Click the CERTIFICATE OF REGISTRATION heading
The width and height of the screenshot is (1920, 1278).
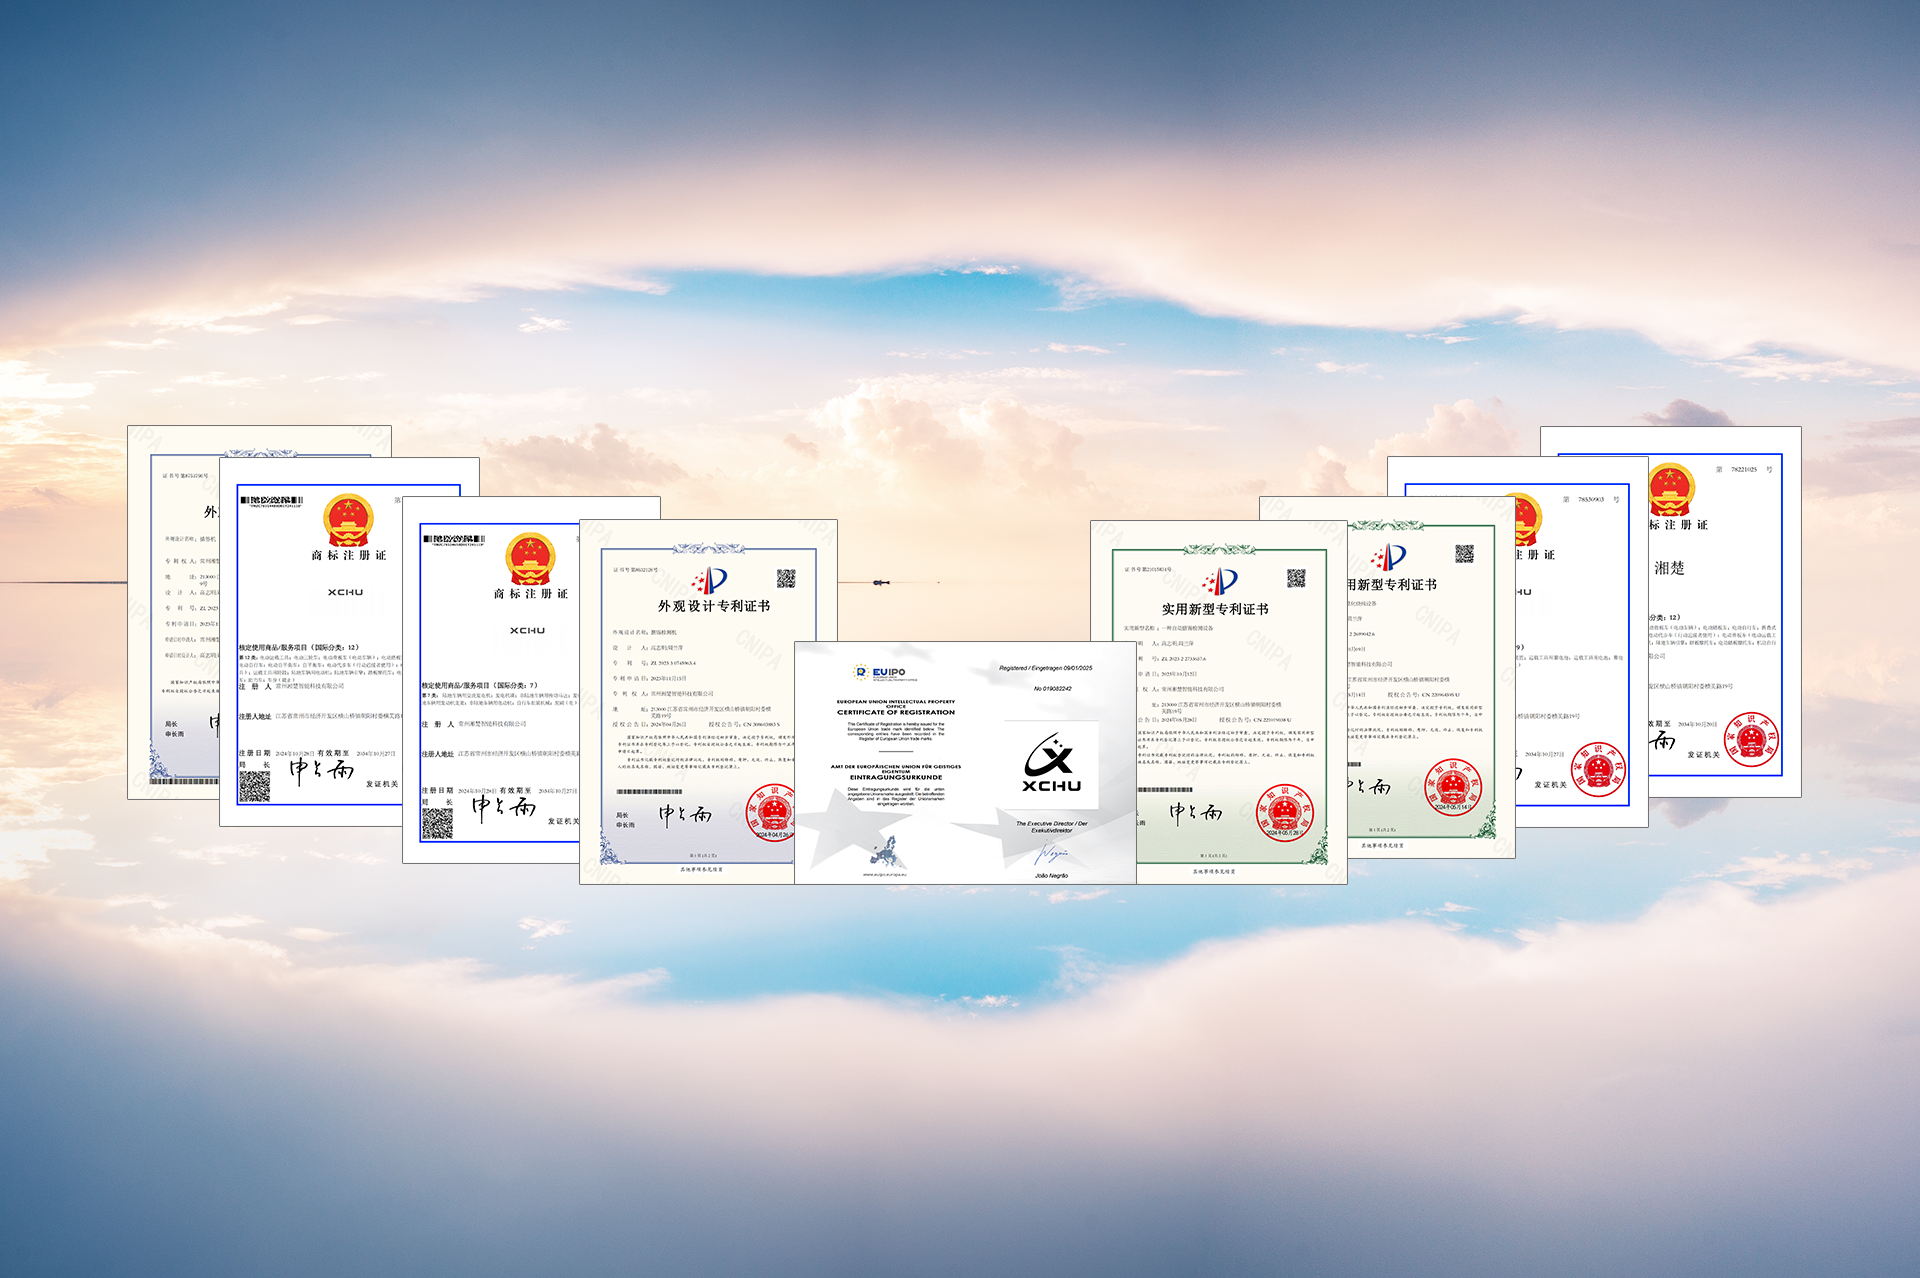click(x=896, y=712)
